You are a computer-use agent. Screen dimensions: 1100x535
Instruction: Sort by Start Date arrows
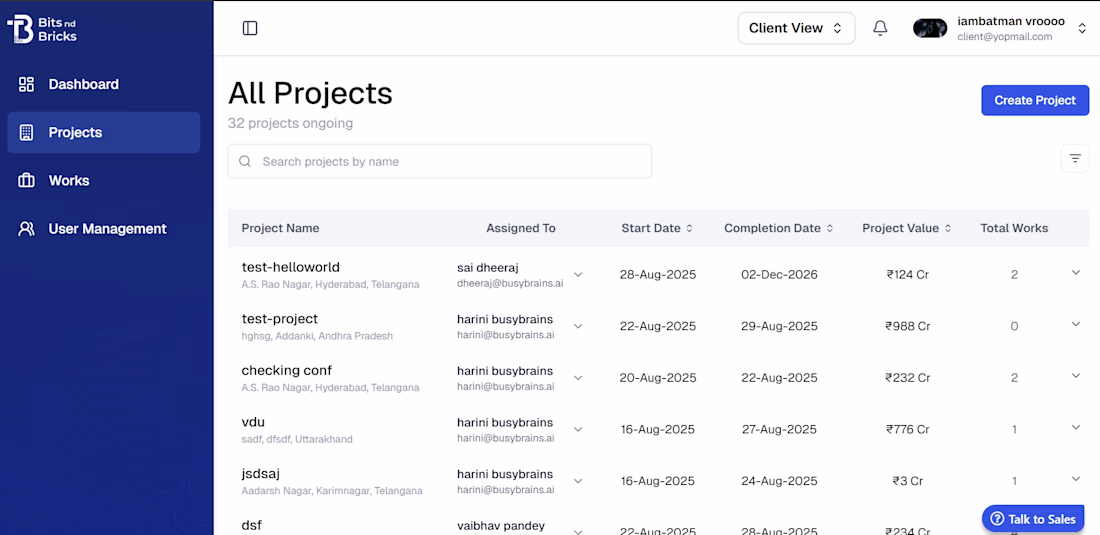(689, 228)
